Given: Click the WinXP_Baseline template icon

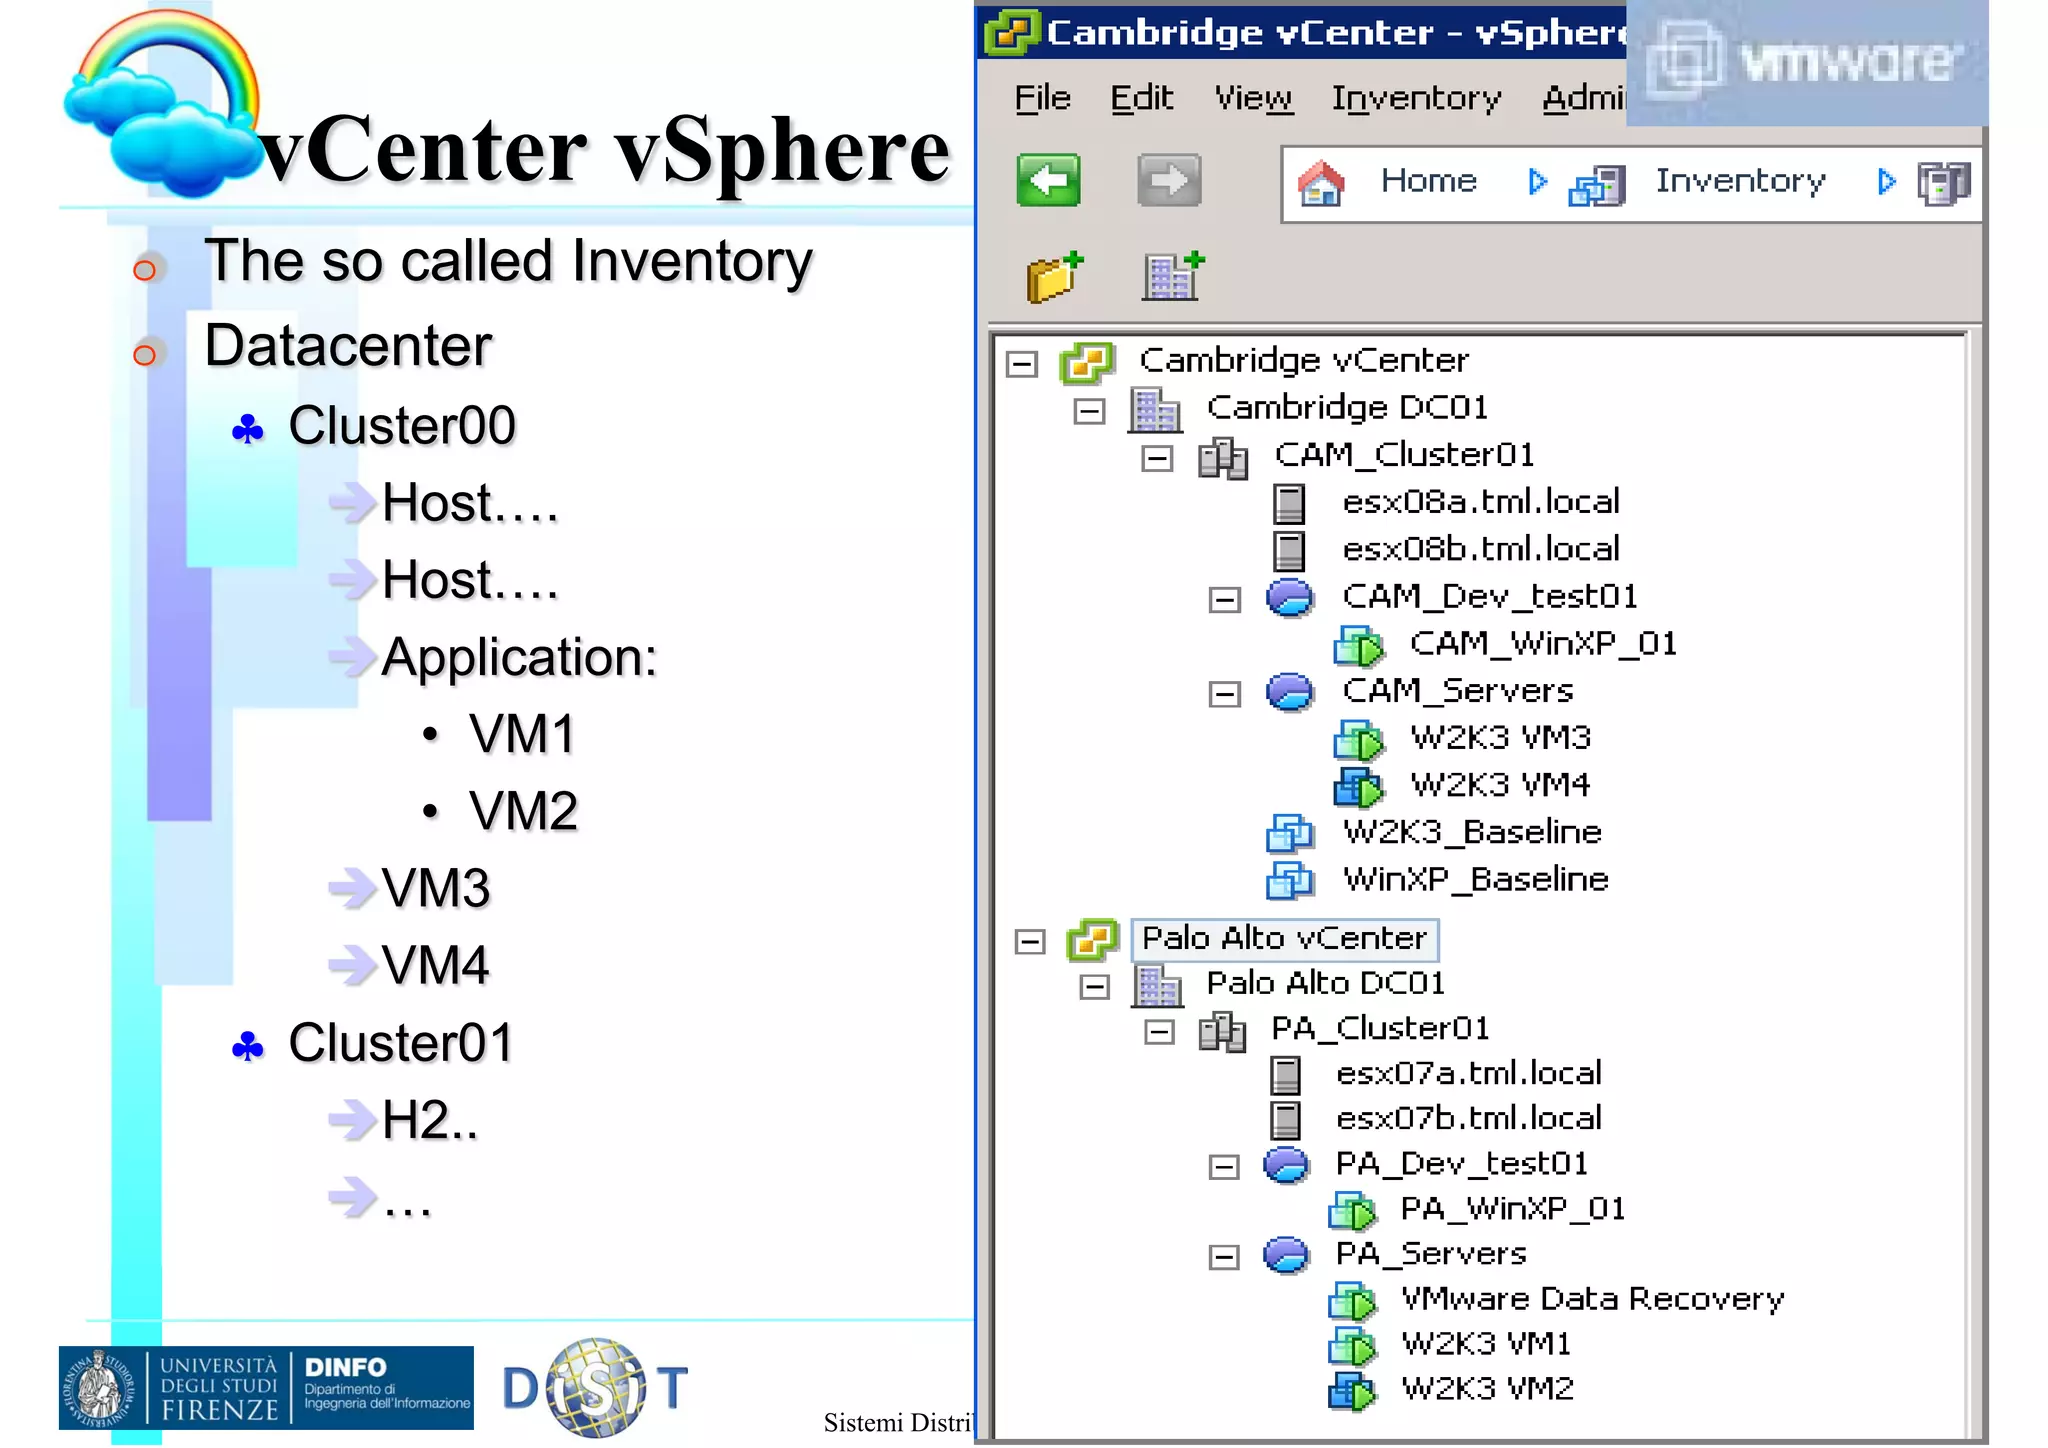Looking at the screenshot, I should [x=1290, y=880].
